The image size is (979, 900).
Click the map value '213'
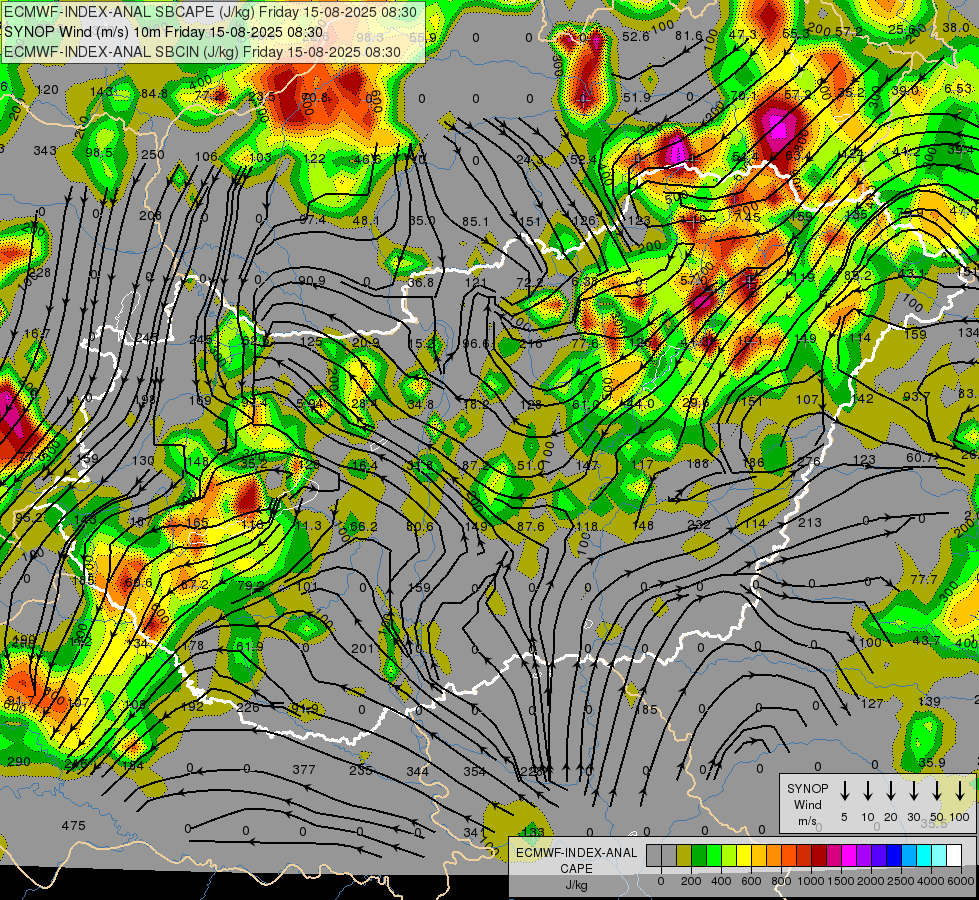point(810,522)
